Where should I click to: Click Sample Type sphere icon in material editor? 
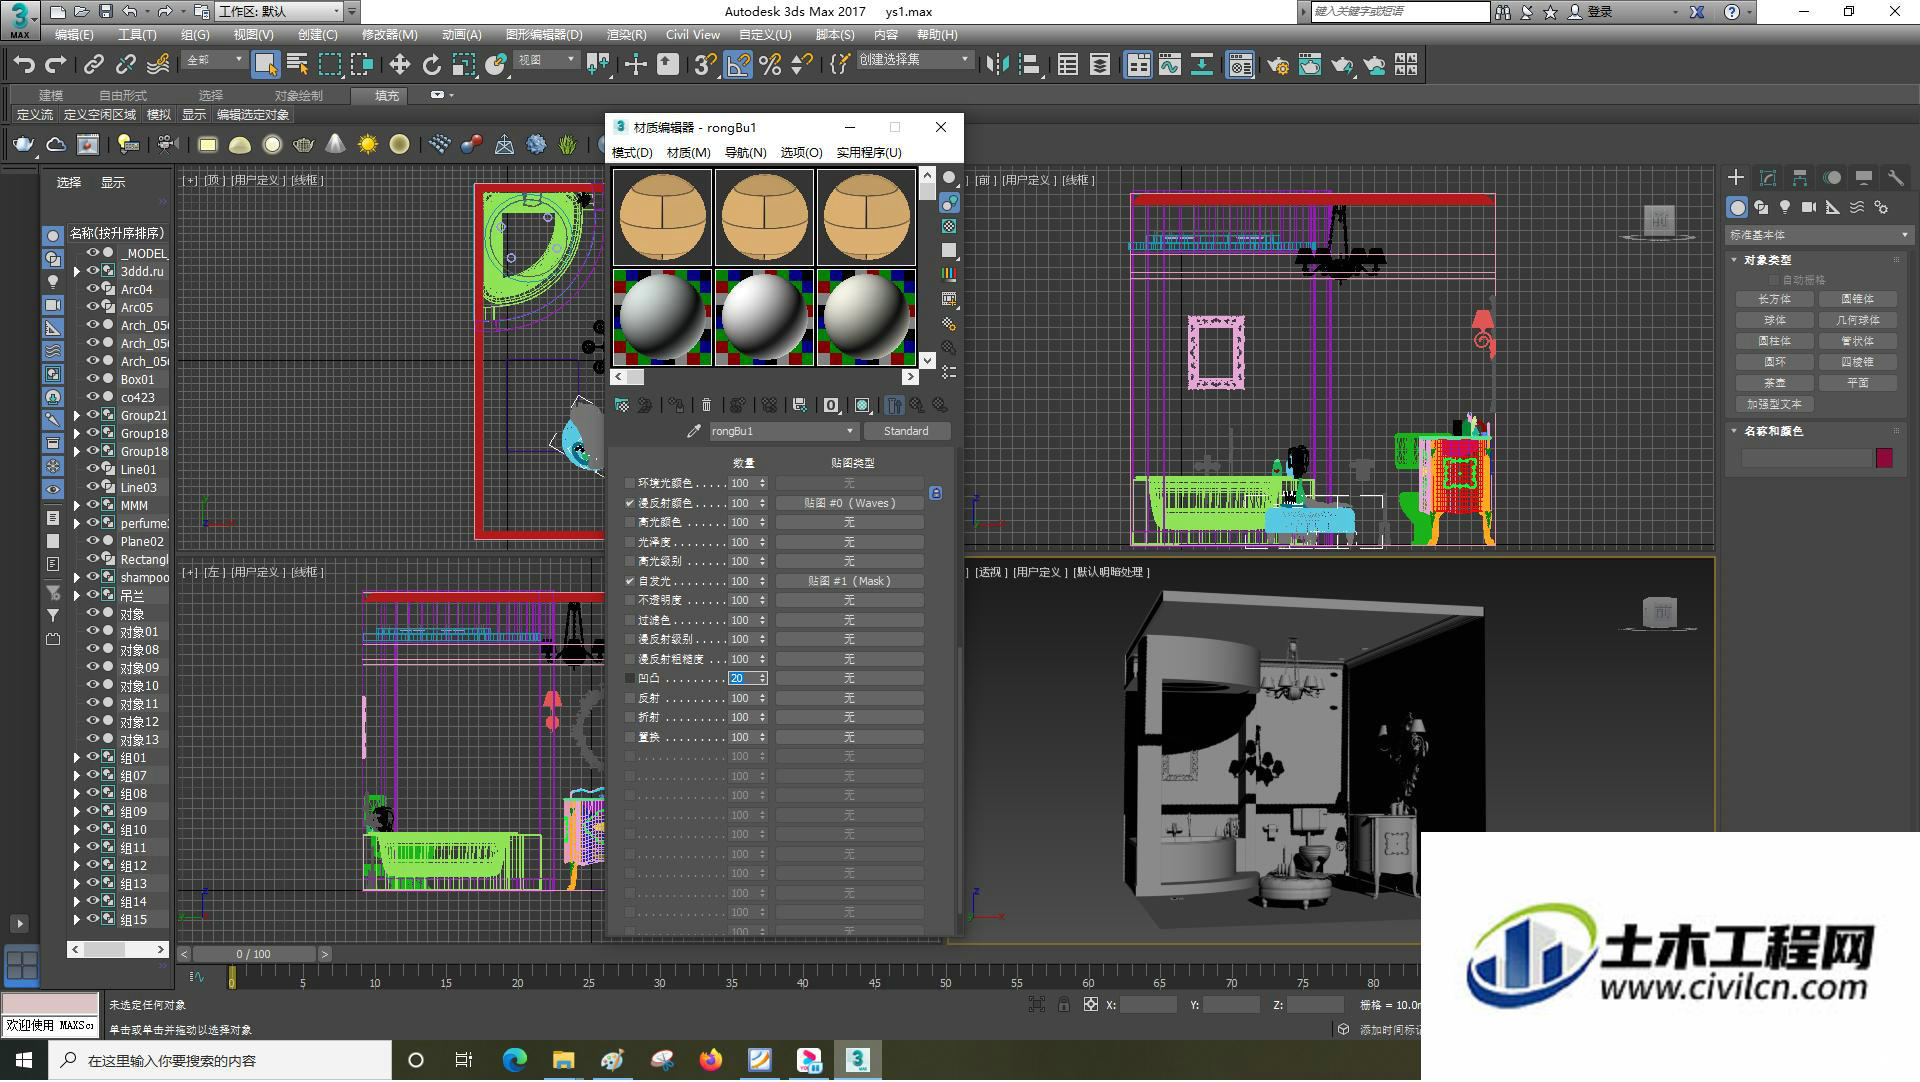(x=949, y=178)
